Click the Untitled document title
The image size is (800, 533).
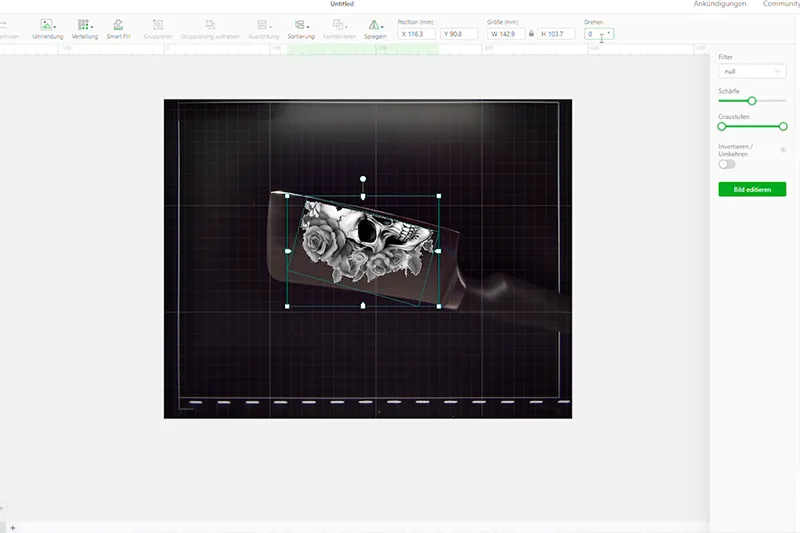pos(342,4)
